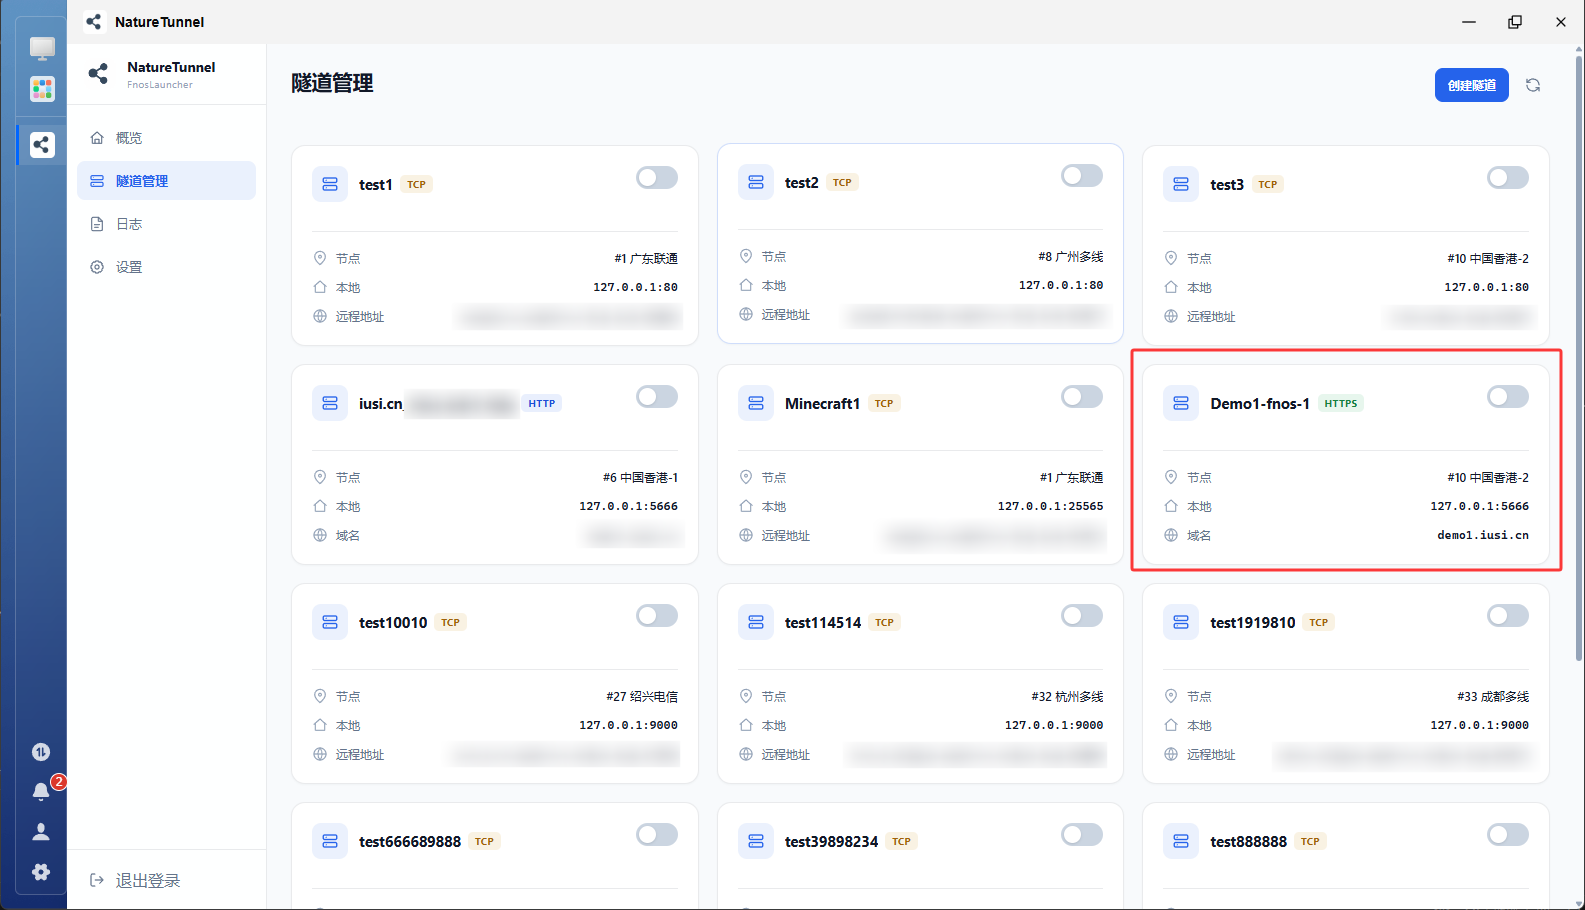This screenshot has height=910, width=1585.
Task: Click node value #32 杭州多线
Action: tap(1068, 696)
